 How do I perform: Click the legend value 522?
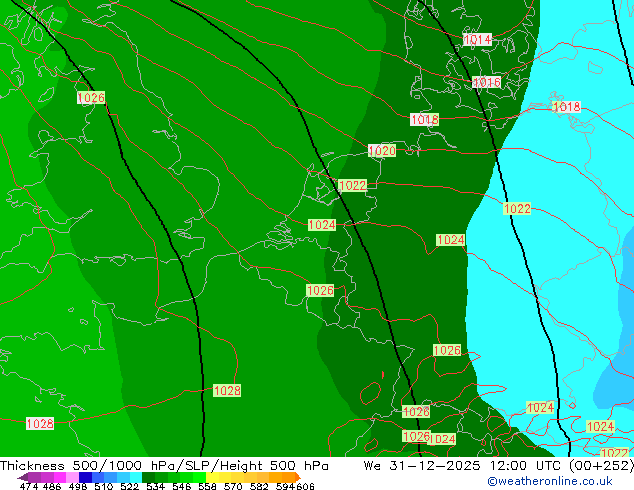point(129,486)
